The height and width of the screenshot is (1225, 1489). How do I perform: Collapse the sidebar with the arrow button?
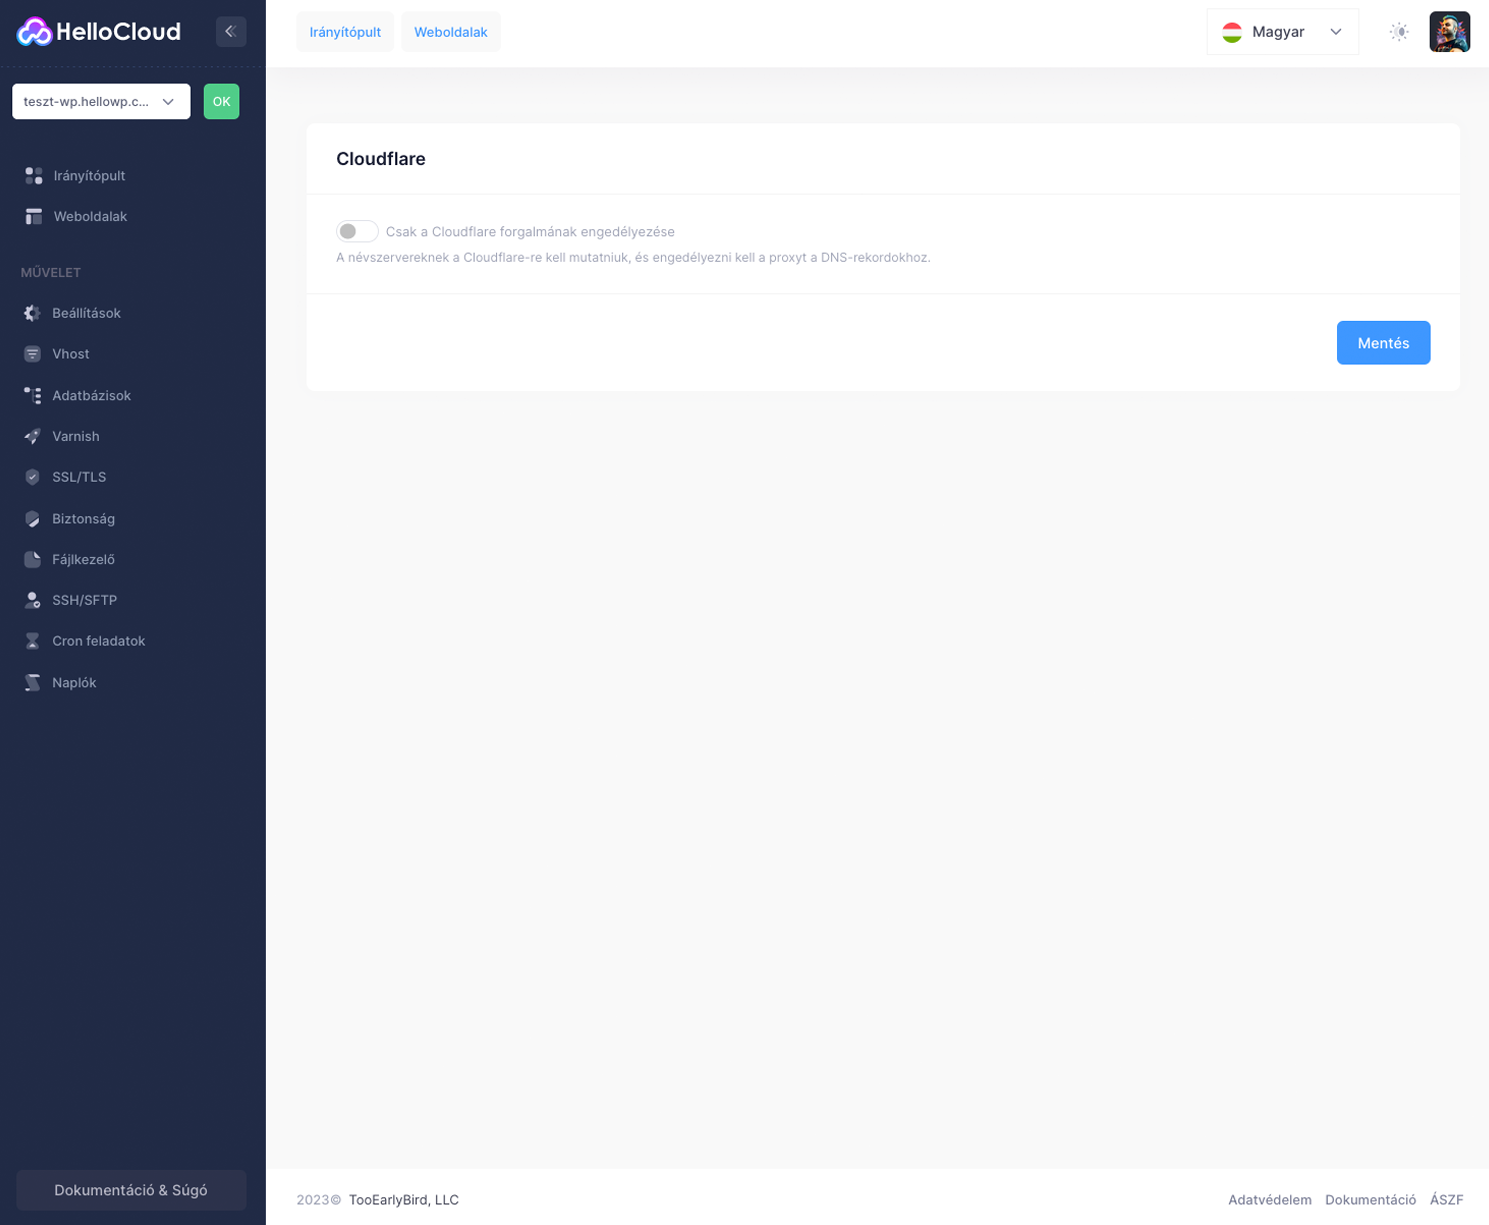click(231, 32)
